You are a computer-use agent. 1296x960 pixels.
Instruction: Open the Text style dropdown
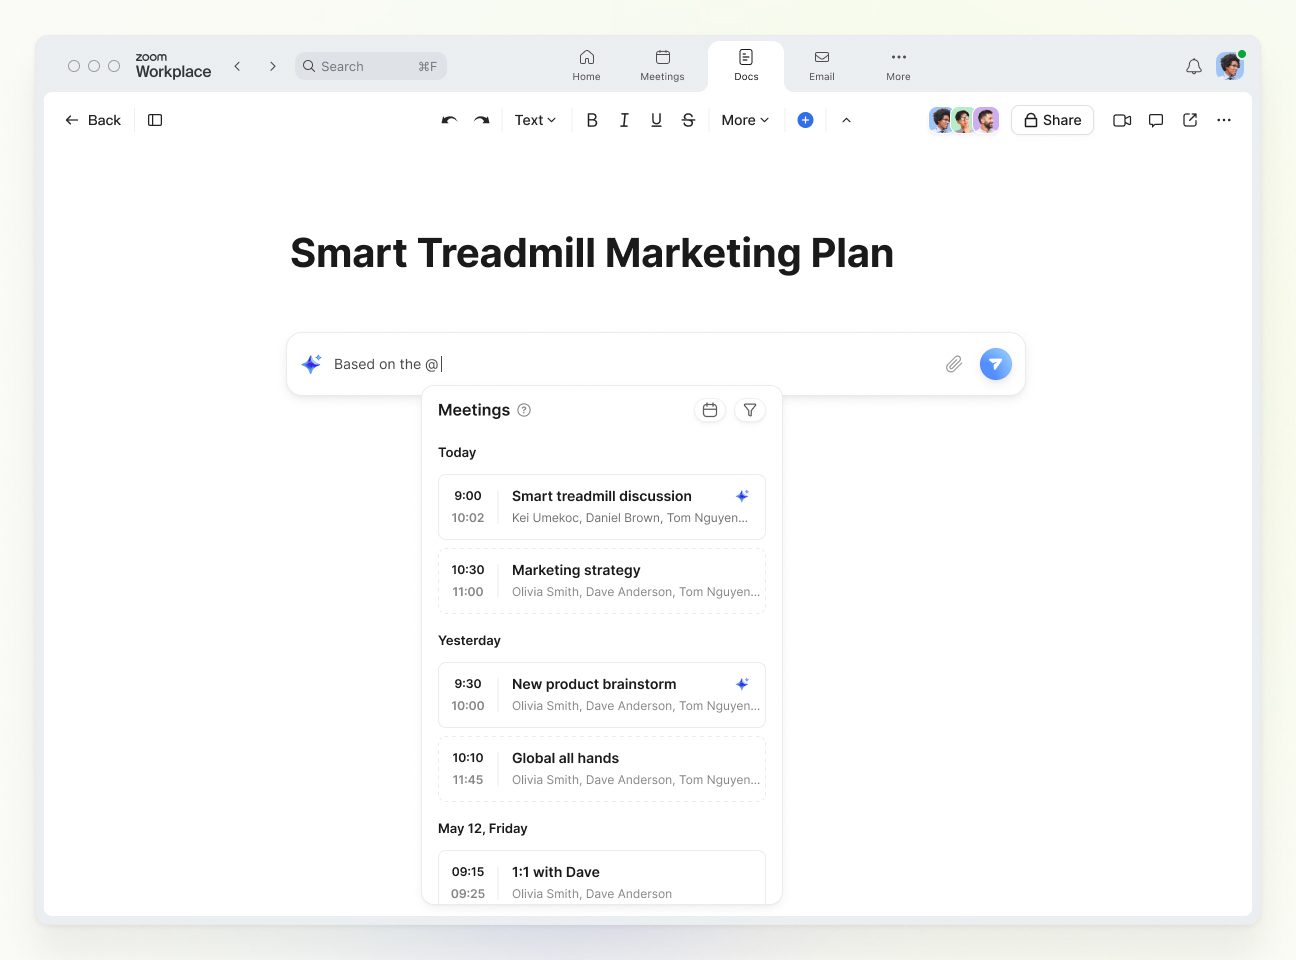(x=535, y=120)
